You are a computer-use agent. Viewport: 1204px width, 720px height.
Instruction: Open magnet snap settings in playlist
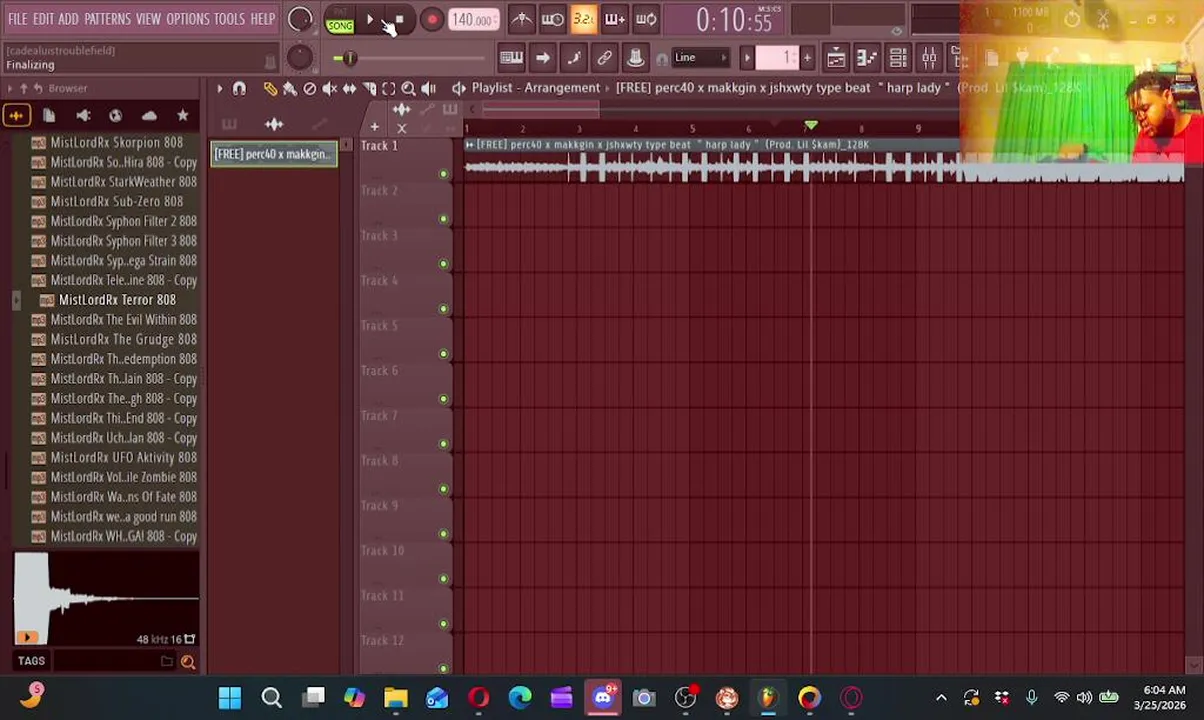[x=239, y=89]
